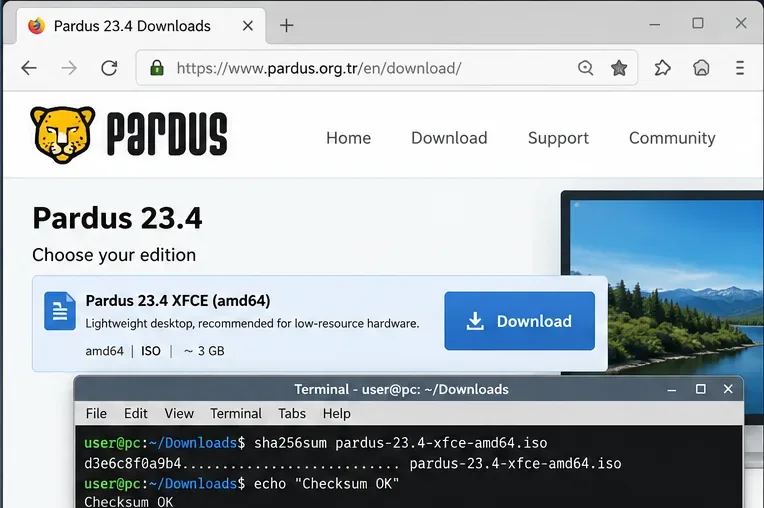
Task: Click the 'amd64' label in metadata row
Action: click(104, 351)
